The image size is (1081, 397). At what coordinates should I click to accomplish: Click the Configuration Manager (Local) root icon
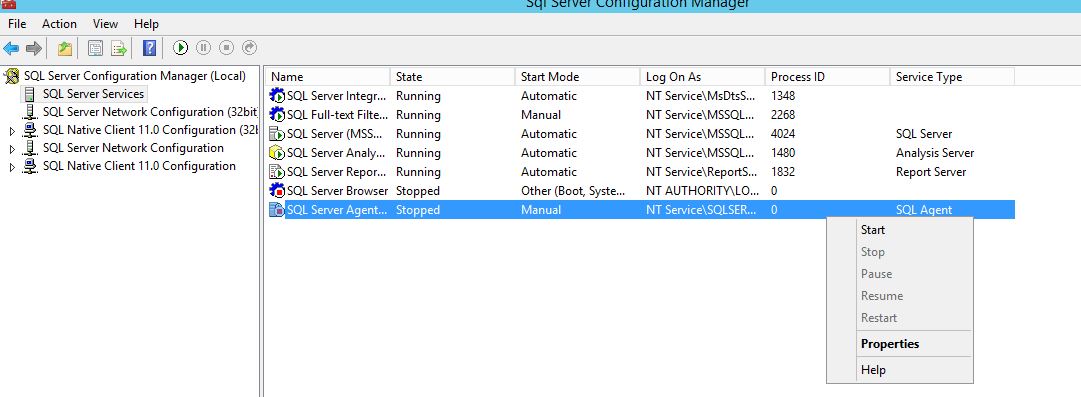pyautogui.click(x=12, y=76)
